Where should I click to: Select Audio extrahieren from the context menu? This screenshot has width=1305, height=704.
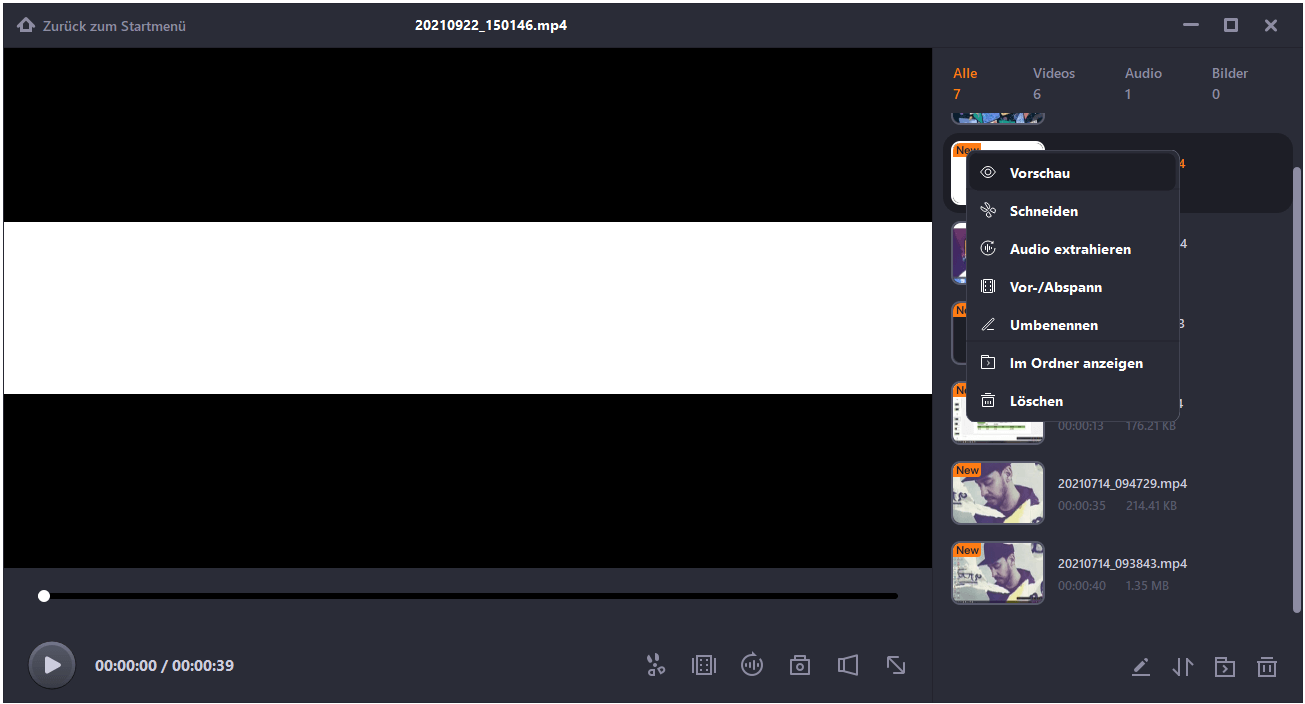tap(1072, 249)
